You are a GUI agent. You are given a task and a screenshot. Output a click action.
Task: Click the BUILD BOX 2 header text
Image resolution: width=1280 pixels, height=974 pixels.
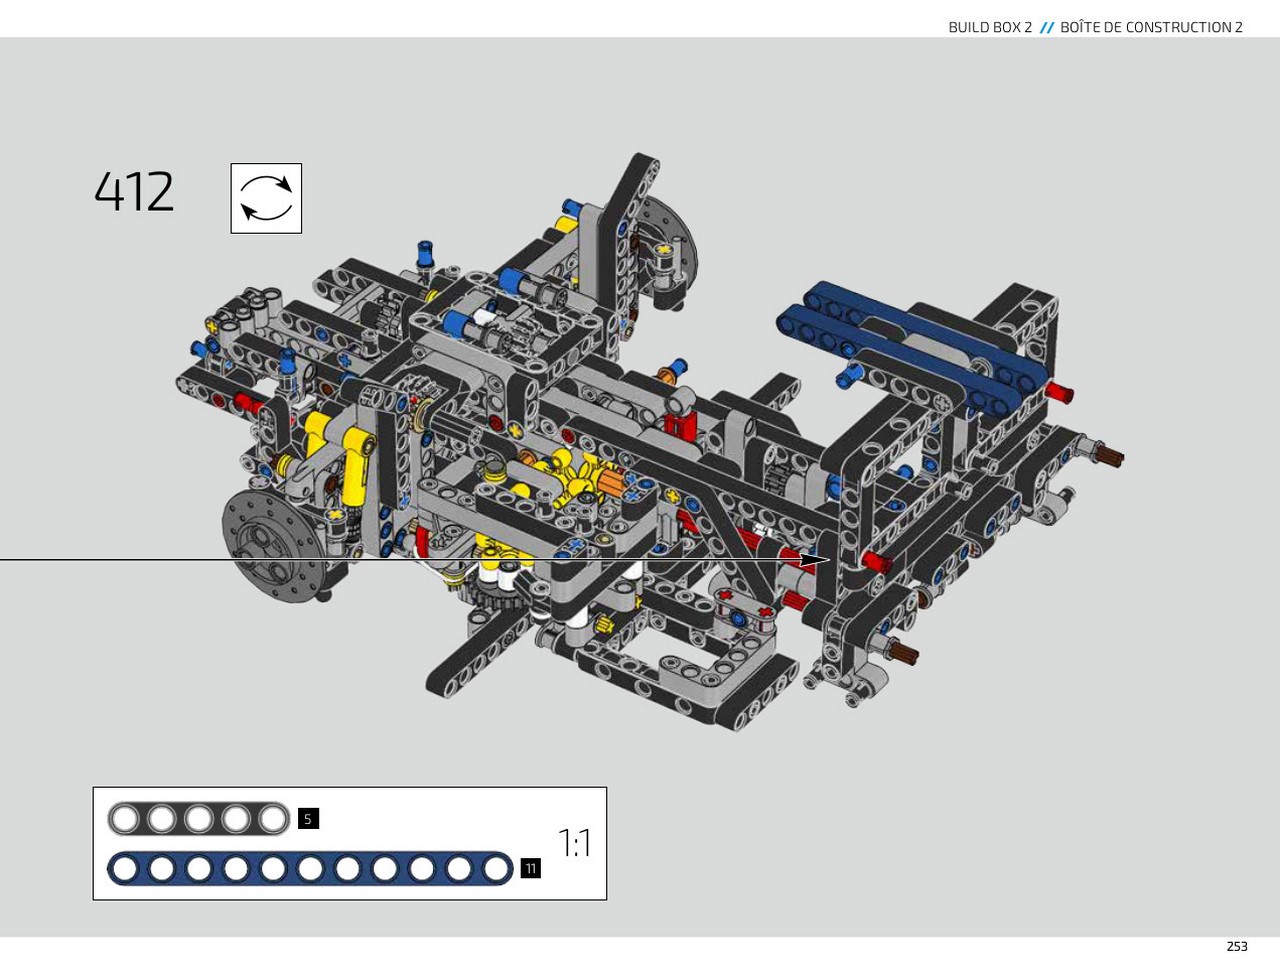click(990, 27)
